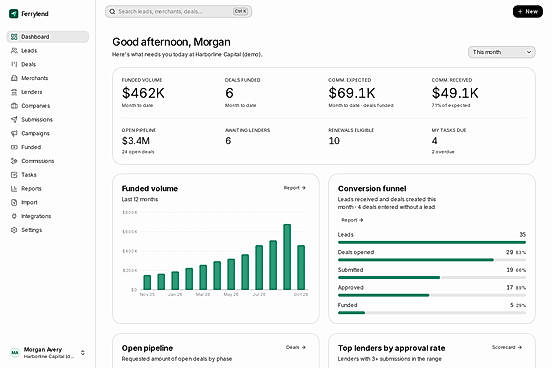552x368 pixels.
Task: Click the Funded funnel progress bar
Action: (432, 313)
